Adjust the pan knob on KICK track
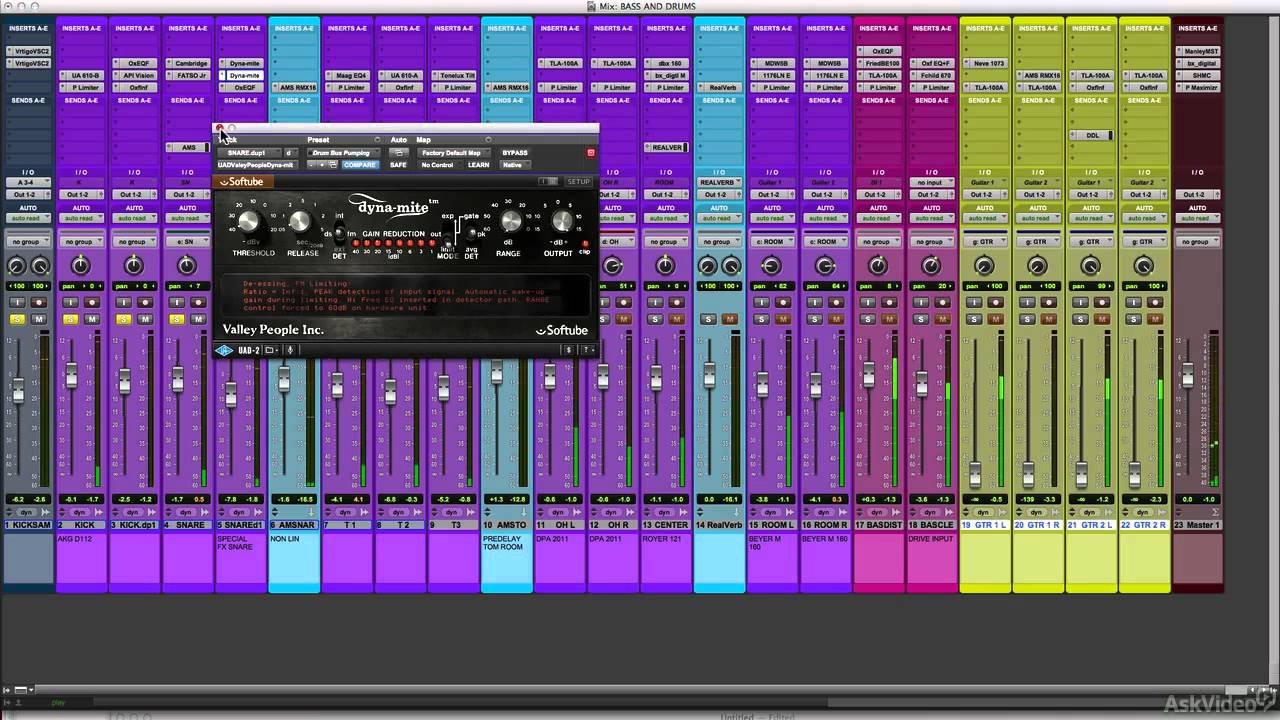Screen dimensions: 1280x720 pyautogui.click(x=80, y=265)
